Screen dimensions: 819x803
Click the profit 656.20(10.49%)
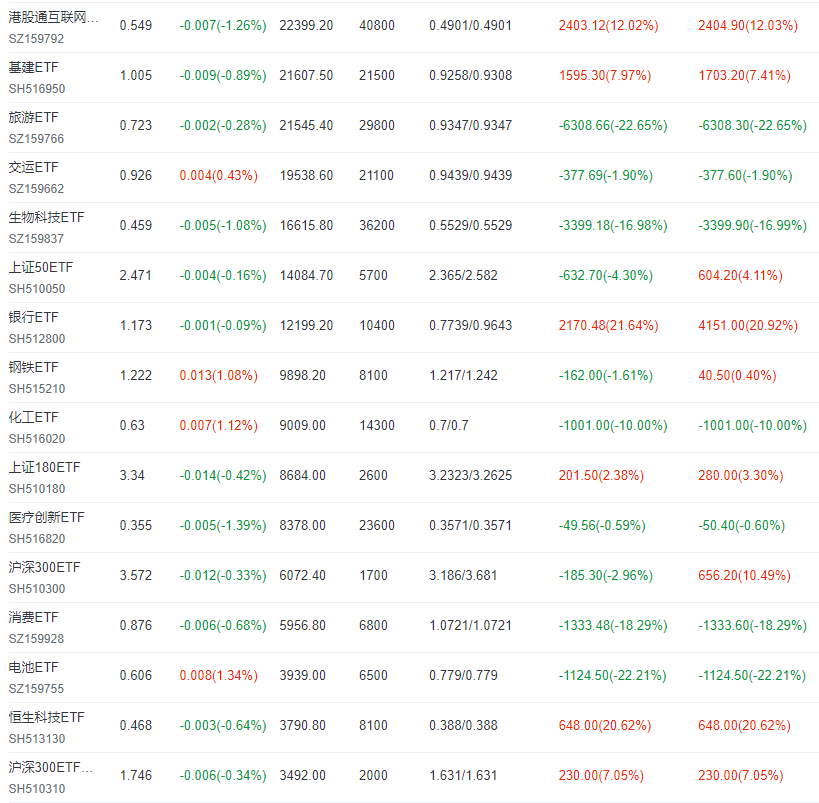click(x=744, y=576)
